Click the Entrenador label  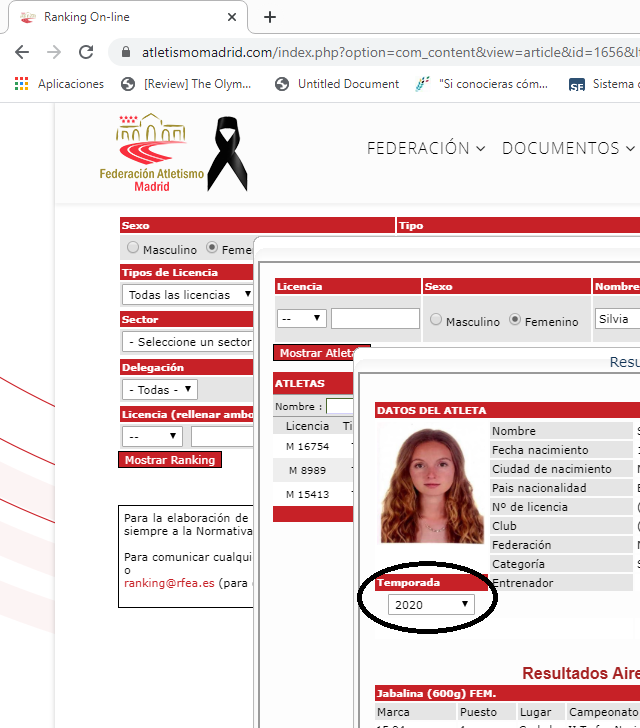point(522,583)
